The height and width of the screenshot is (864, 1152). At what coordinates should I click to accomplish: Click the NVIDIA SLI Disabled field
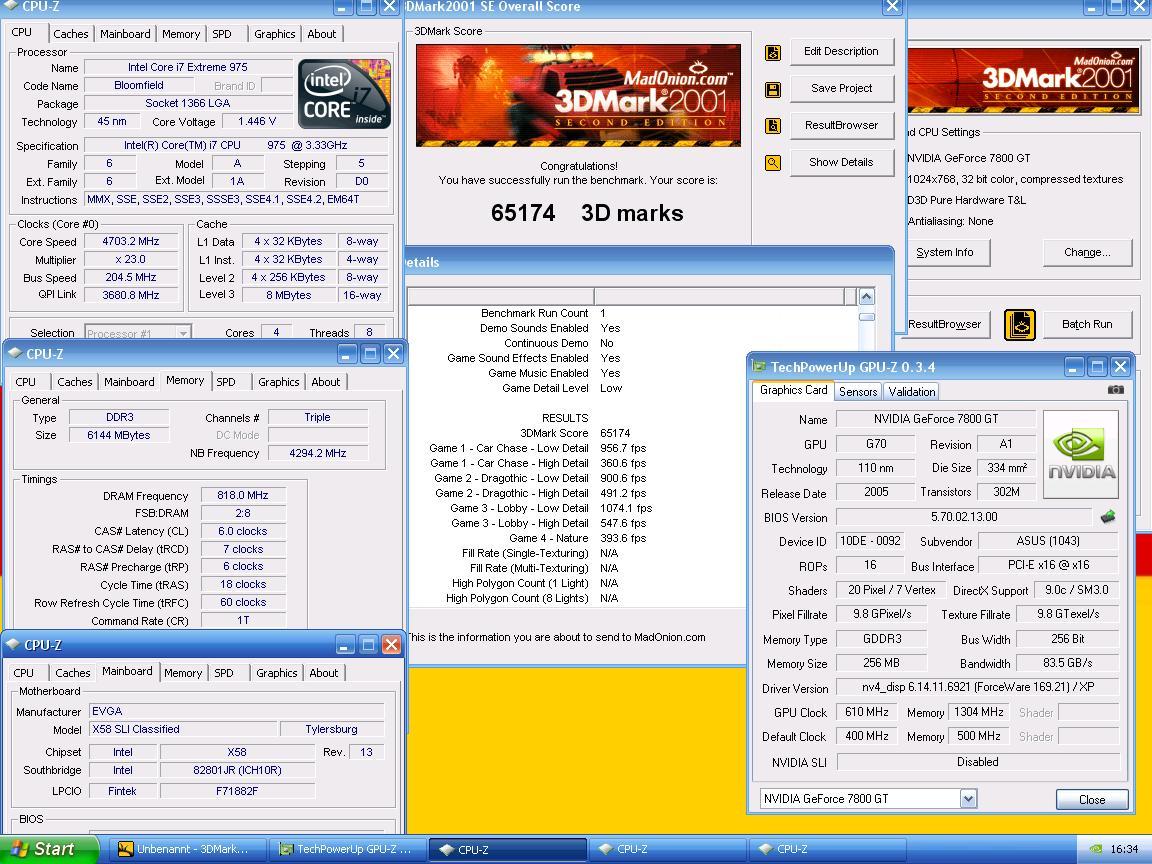[978, 763]
